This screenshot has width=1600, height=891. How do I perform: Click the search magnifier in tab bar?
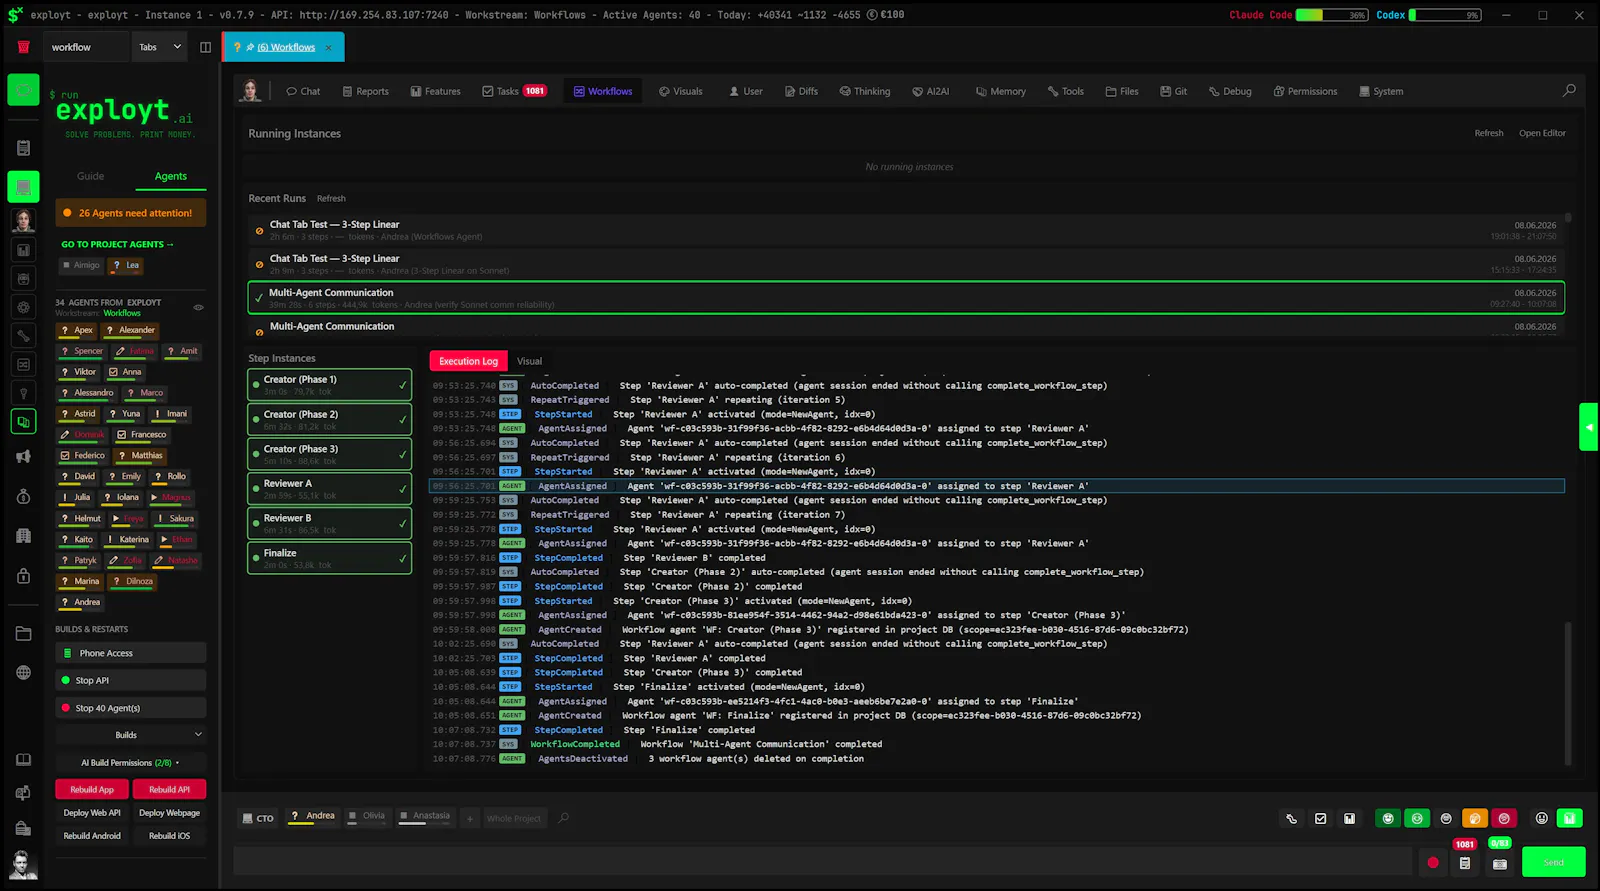tap(1569, 91)
